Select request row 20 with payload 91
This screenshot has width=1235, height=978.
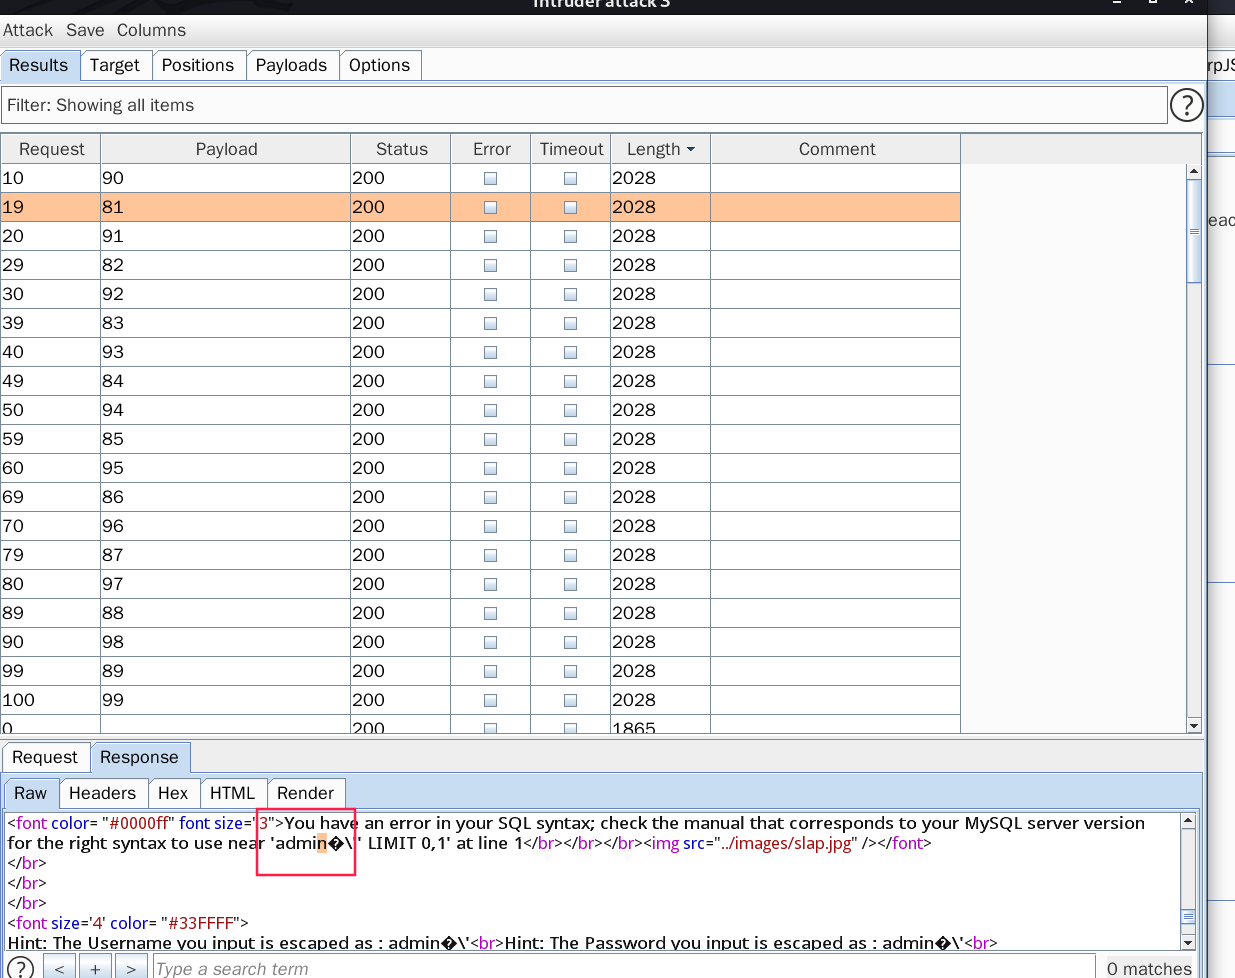480,236
